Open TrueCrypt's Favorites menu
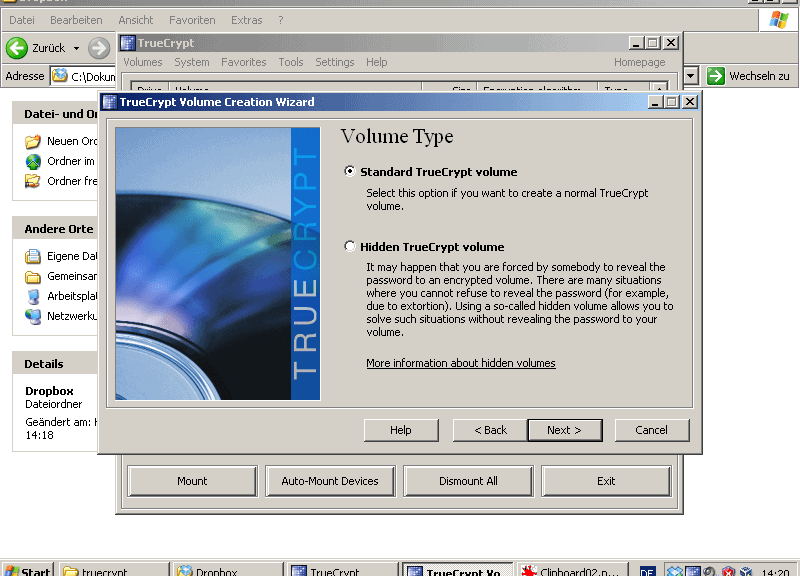800x576 pixels. pyautogui.click(x=243, y=62)
